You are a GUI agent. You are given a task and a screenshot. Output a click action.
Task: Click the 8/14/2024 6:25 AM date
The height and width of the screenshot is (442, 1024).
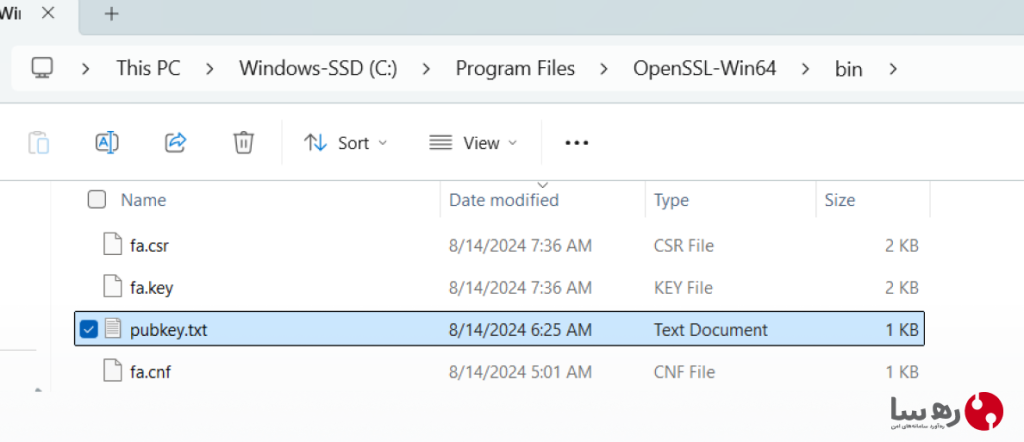tap(520, 330)
